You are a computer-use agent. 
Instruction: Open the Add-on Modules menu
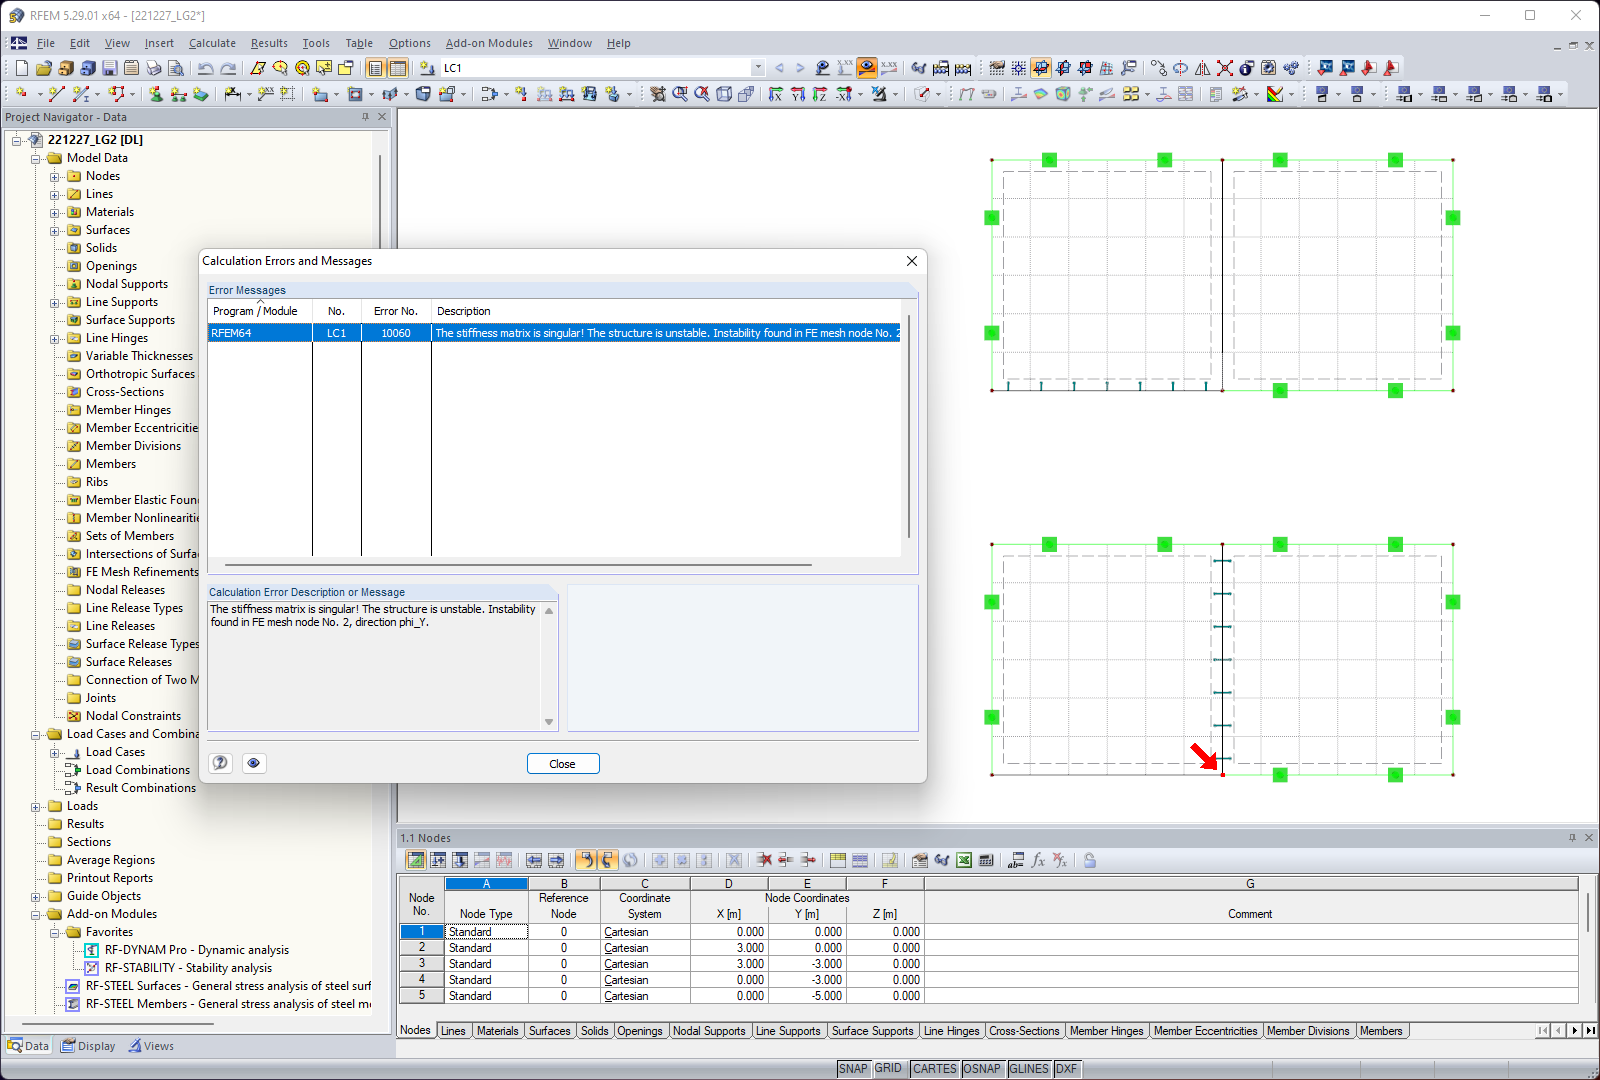[489, 43]
